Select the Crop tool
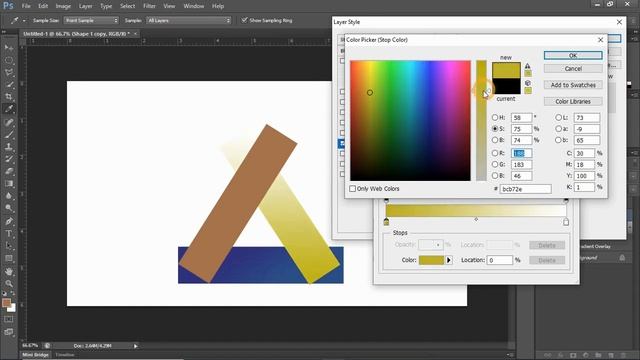This screenshot has width=640, height=360. (9, 97)
